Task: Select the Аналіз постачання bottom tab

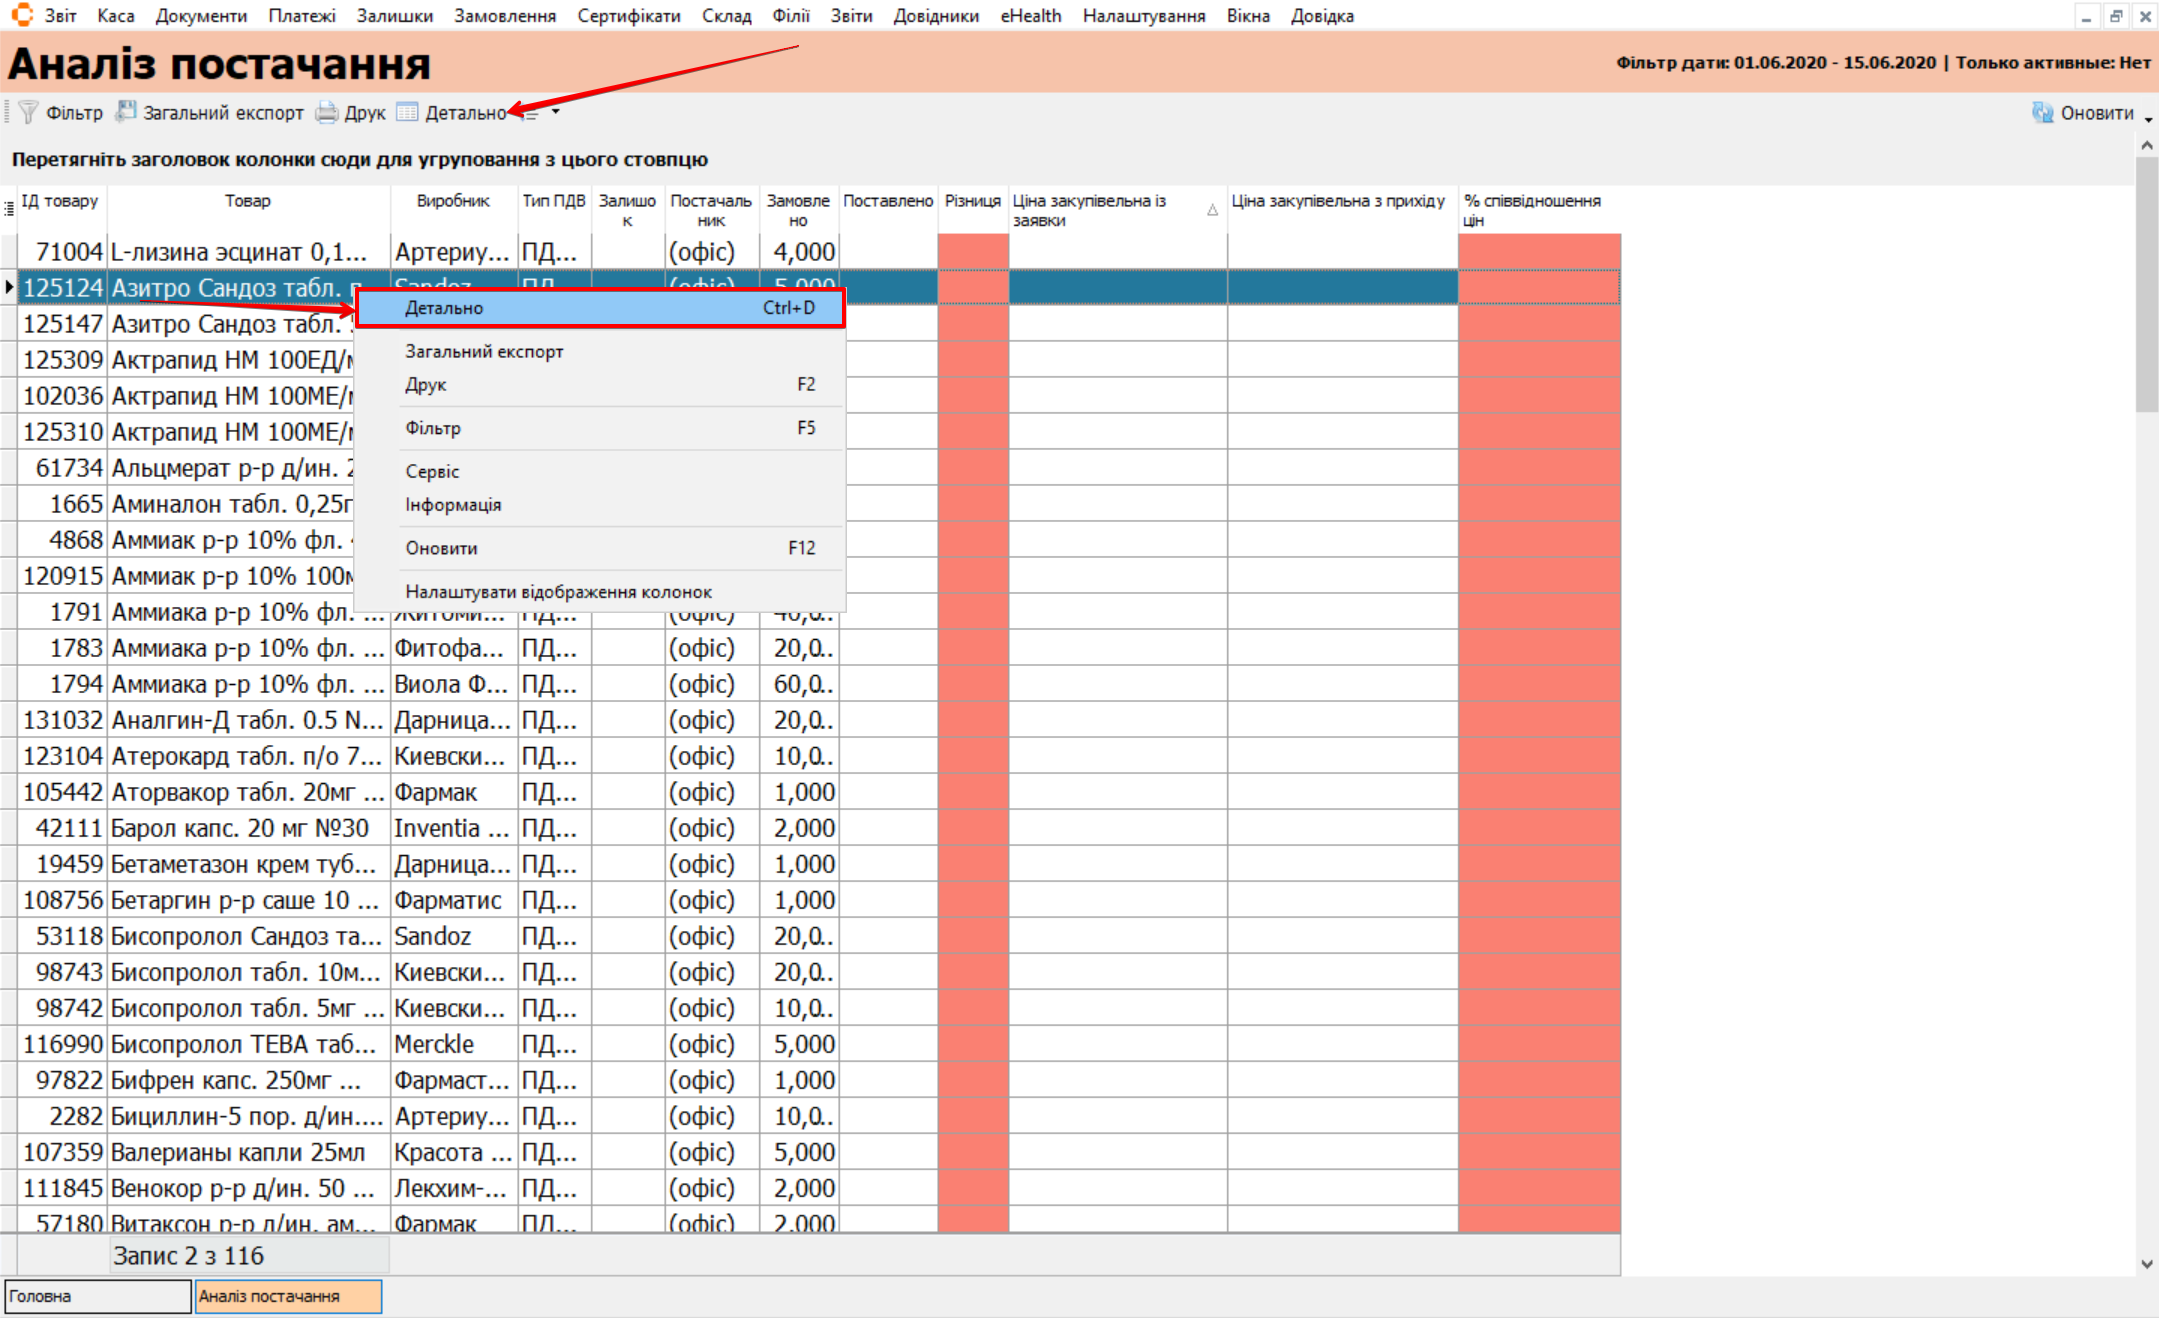Action: (x=288, y=1296)
